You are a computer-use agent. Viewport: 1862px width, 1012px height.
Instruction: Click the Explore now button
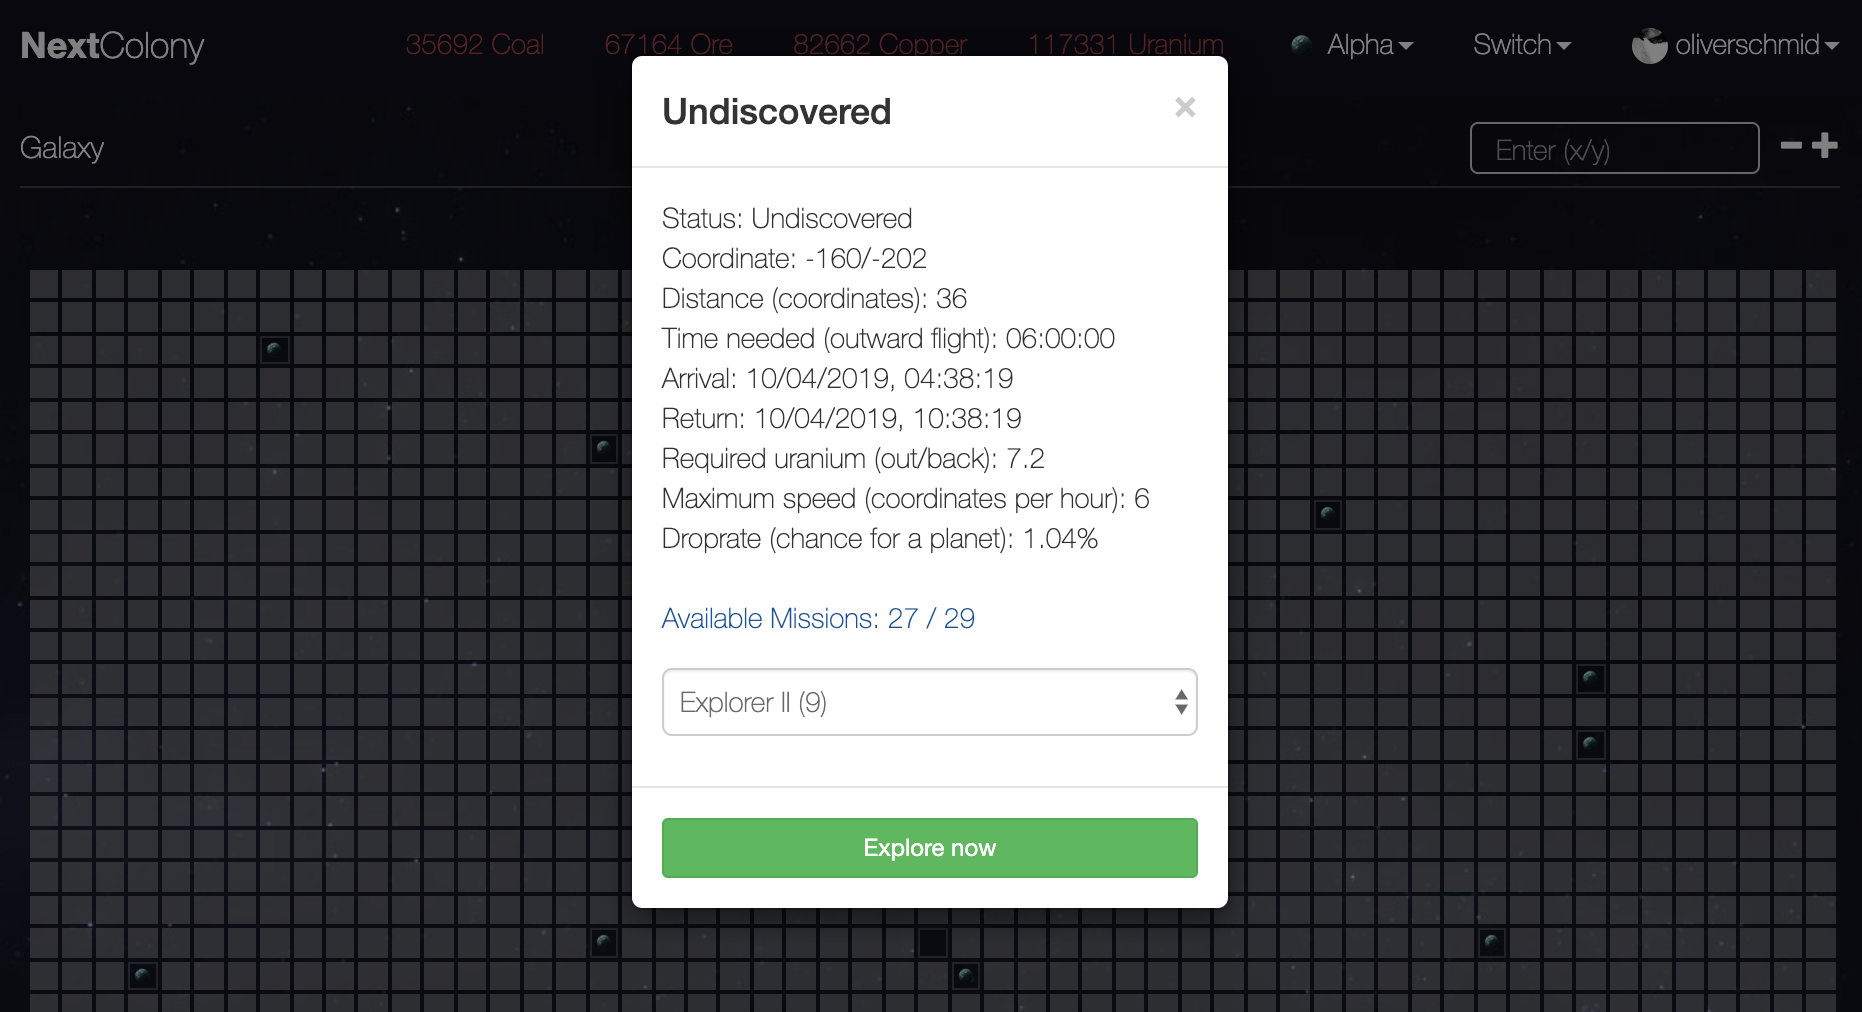[x=929, y=848]
